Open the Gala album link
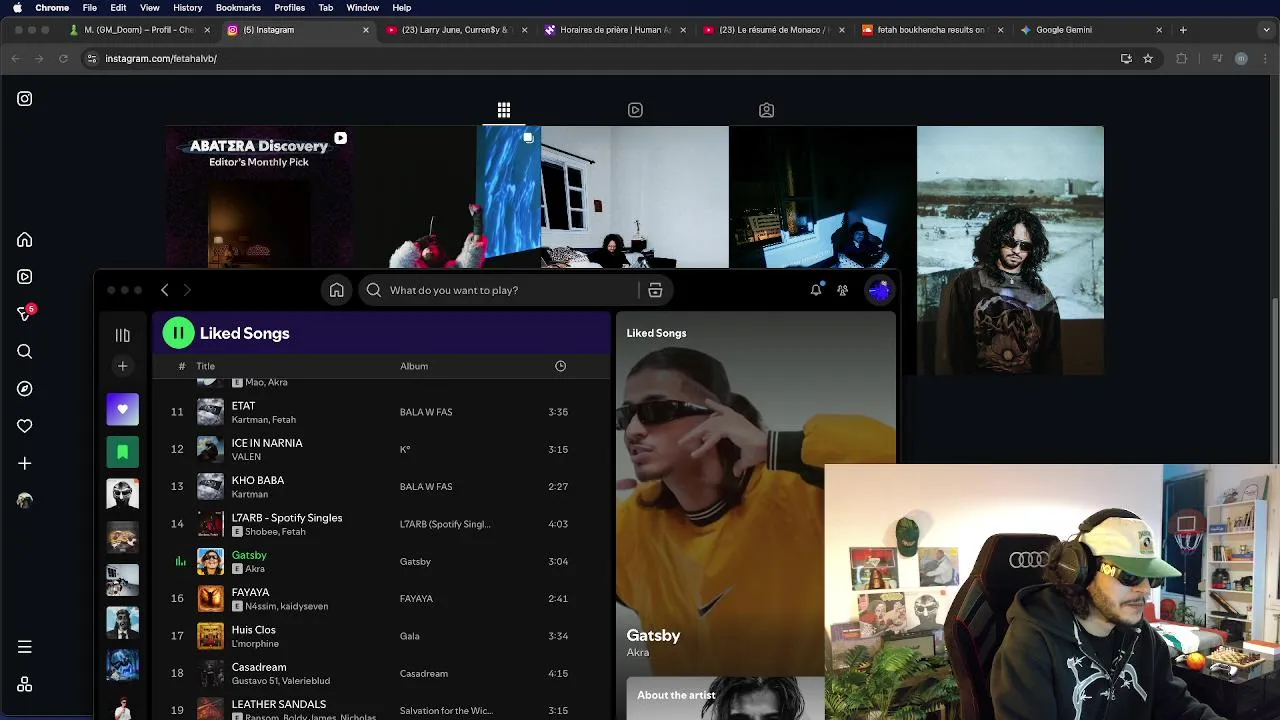 (x=409, y=636)
